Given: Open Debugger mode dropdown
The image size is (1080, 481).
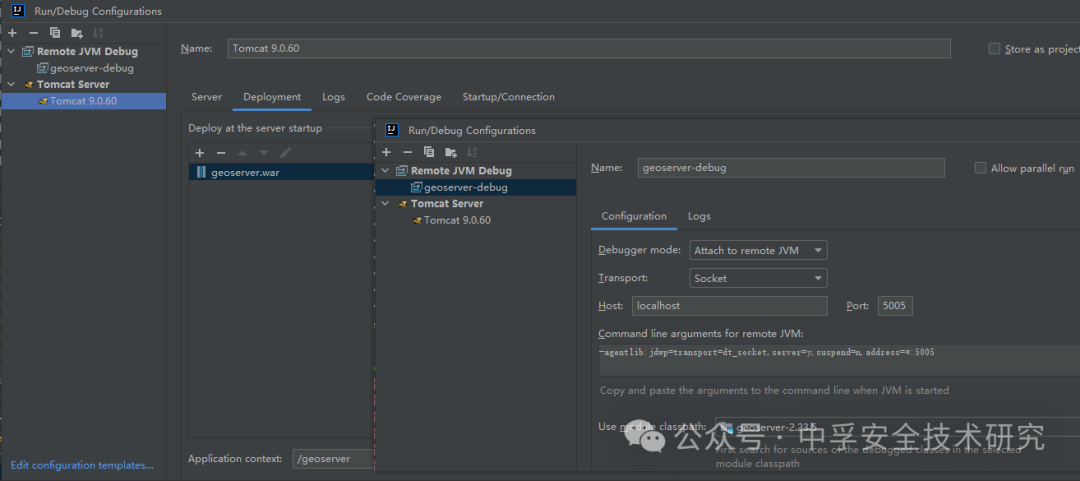Looking at the screenshot, I should coord(758,250).
